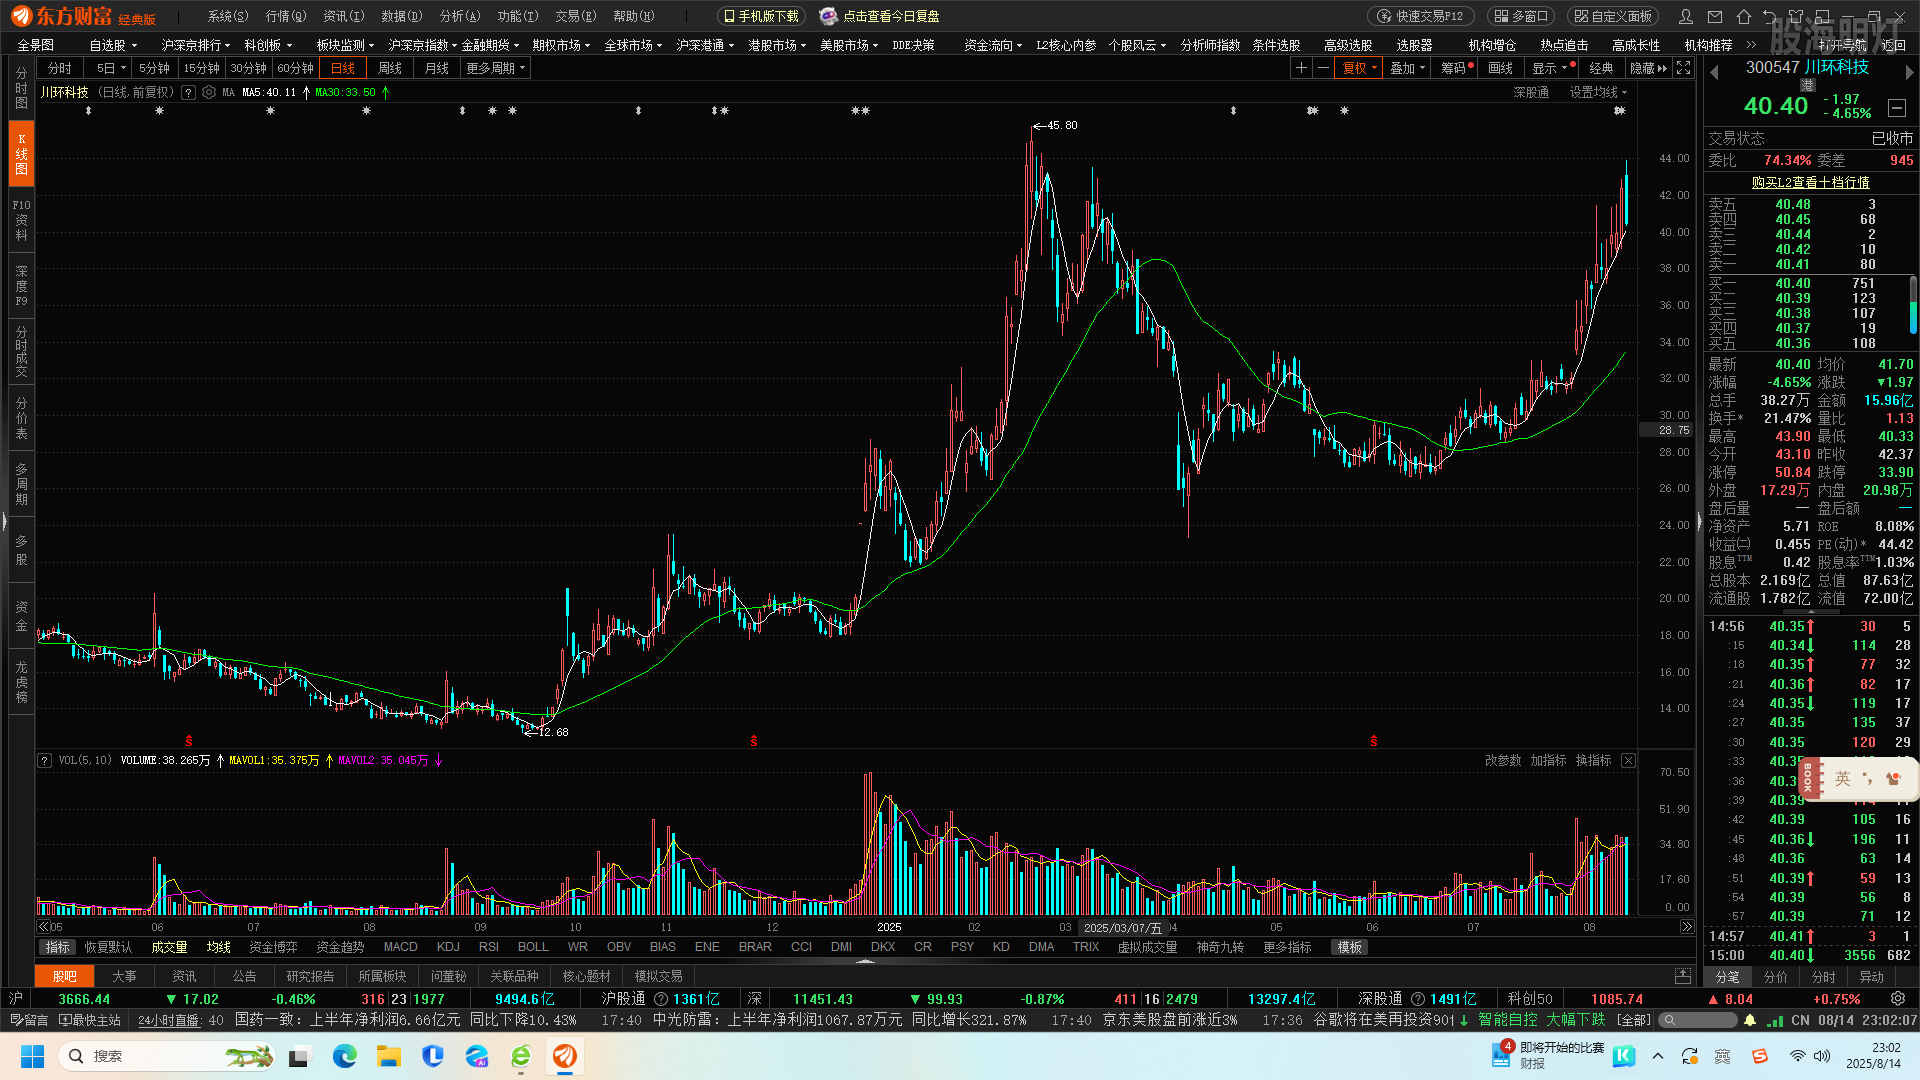
Task: Toggle the 筹码 chip distribution panel
Action: click(1455, 68)
